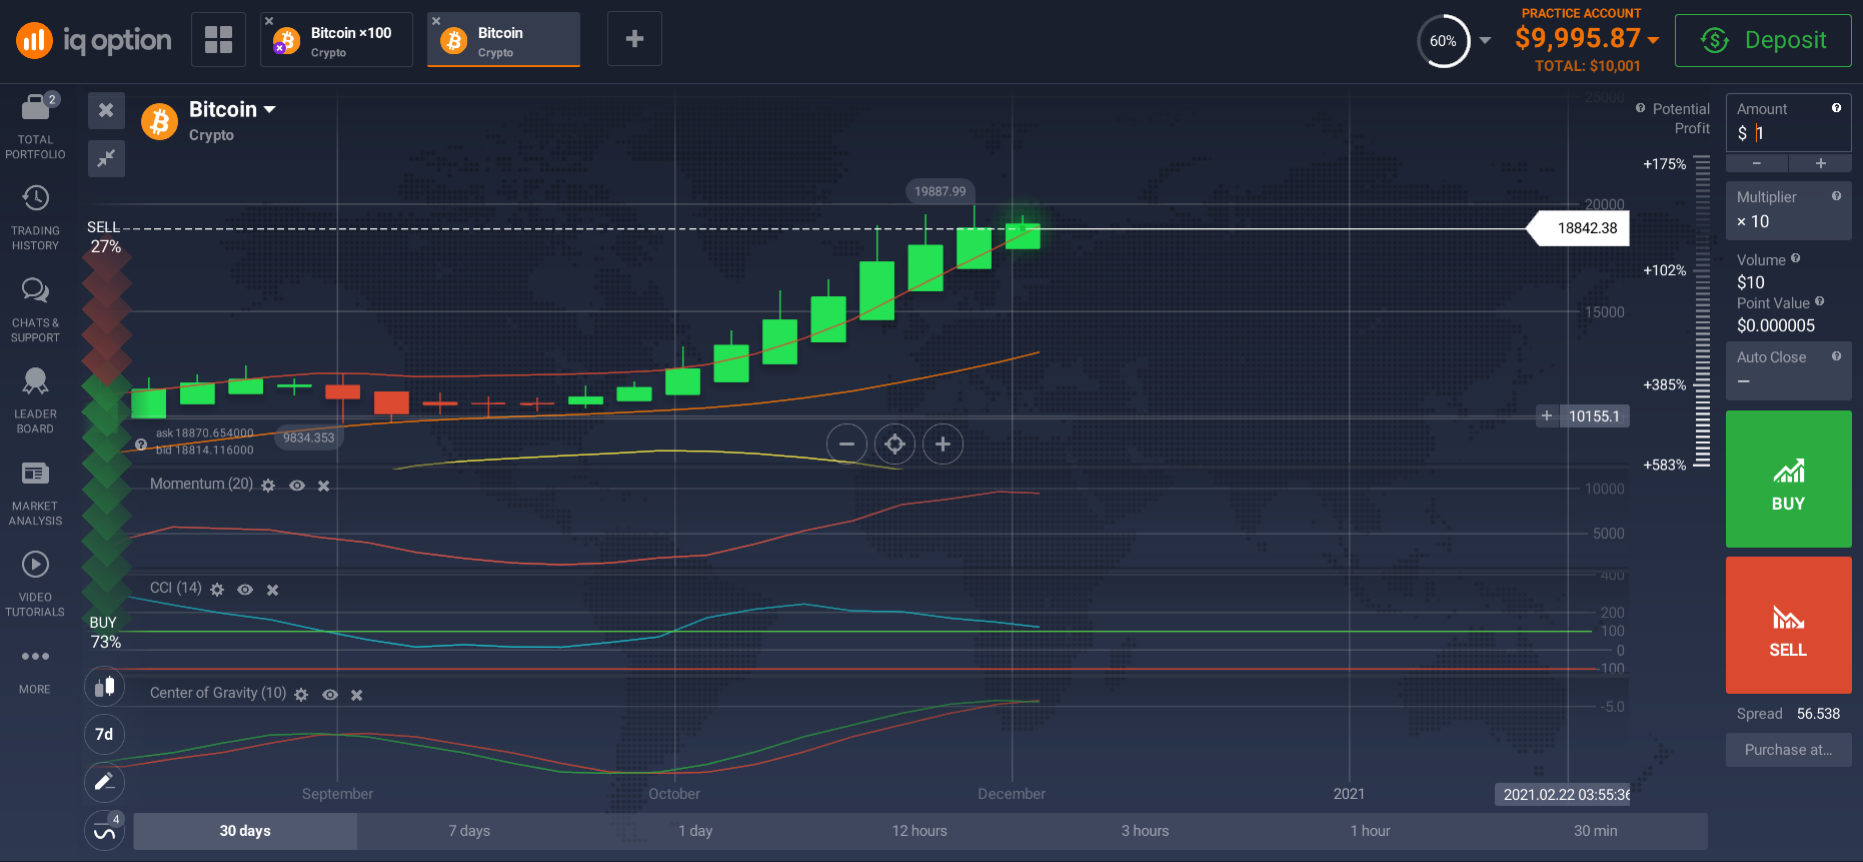Screen dimensions: 1863x862
Task: Open CCI (14) settings gear
Action: [x=217, y=590]
